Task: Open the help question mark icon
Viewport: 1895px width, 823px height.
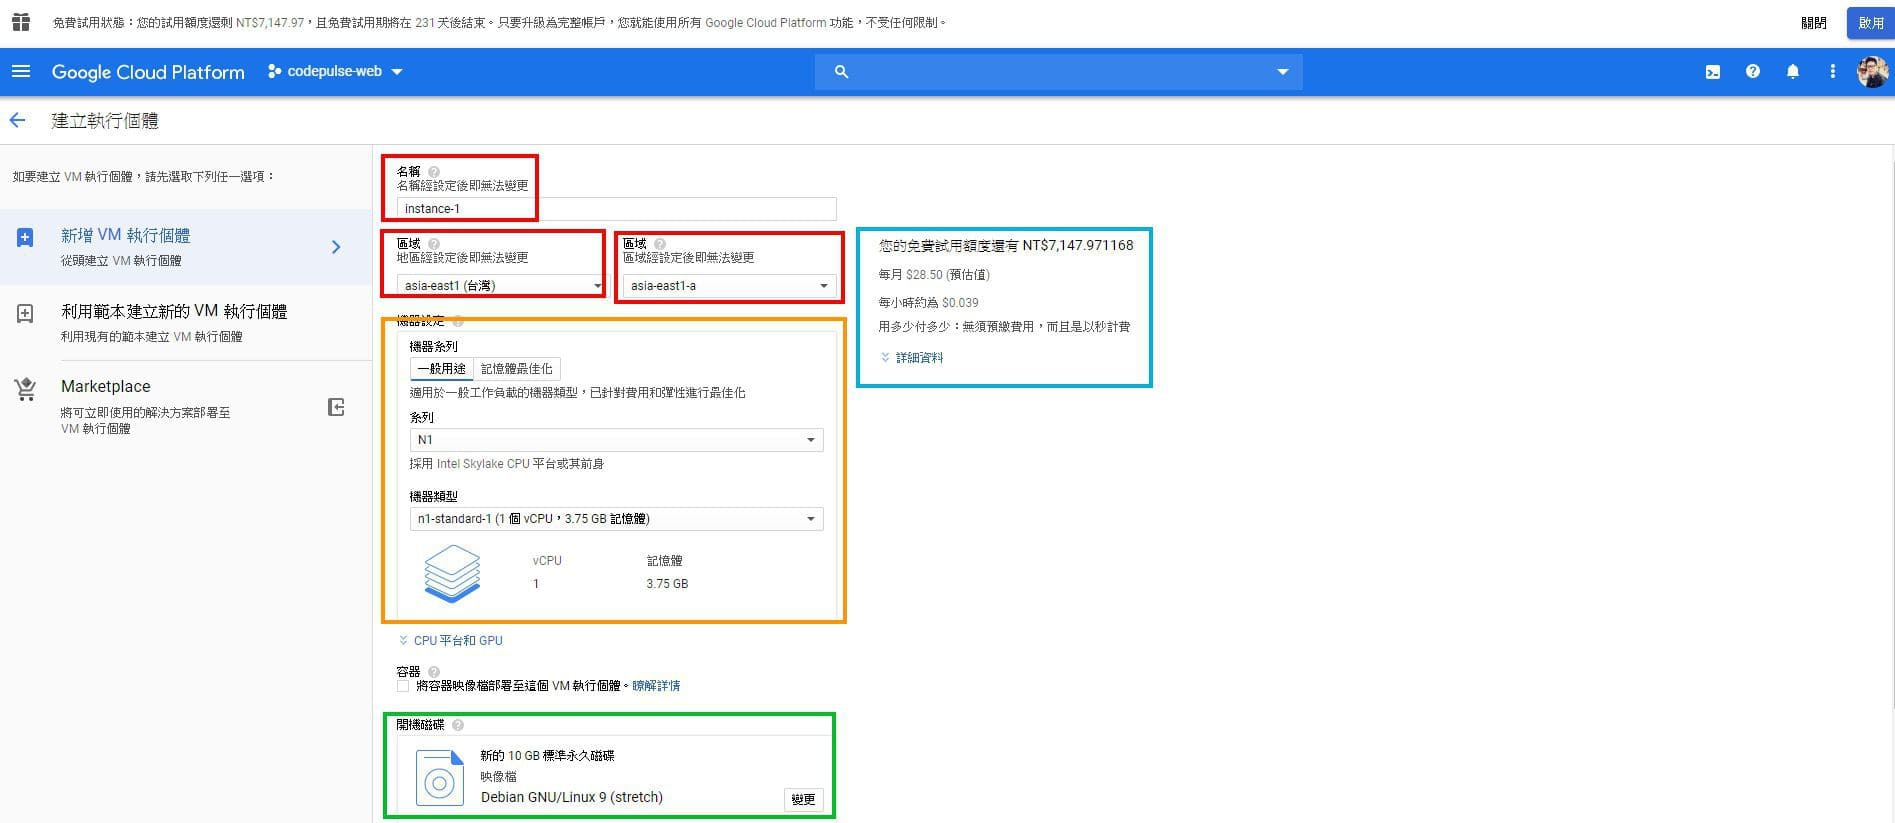Action: (x=1753, y=72)
